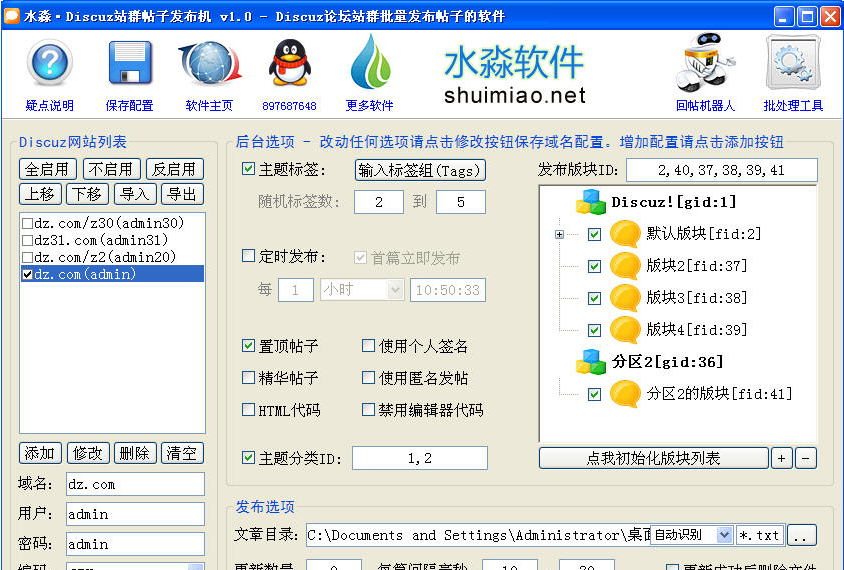Click 导入 button

point(135,194)
